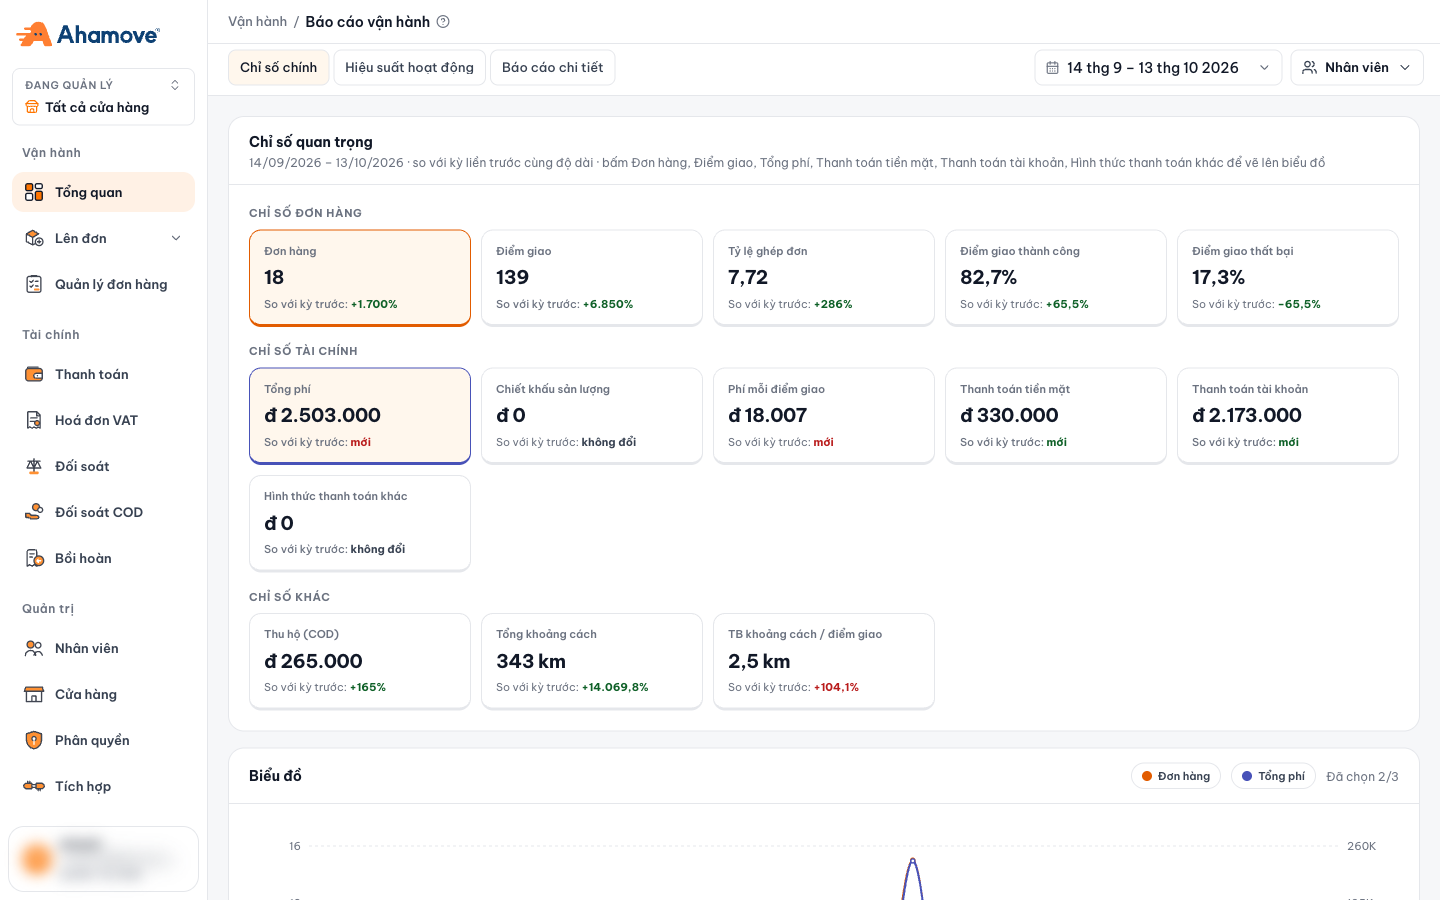Click the Phân quyền shield icon
This screenshot has width=1440, height=900.
coord(34,740)
